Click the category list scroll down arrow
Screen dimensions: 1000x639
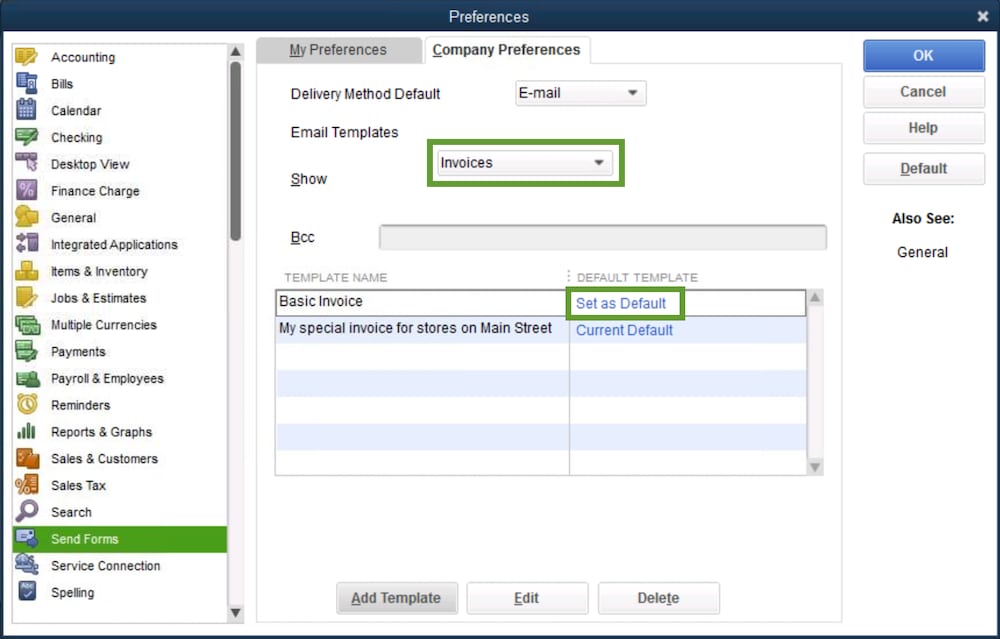click(x=236, y=613)
